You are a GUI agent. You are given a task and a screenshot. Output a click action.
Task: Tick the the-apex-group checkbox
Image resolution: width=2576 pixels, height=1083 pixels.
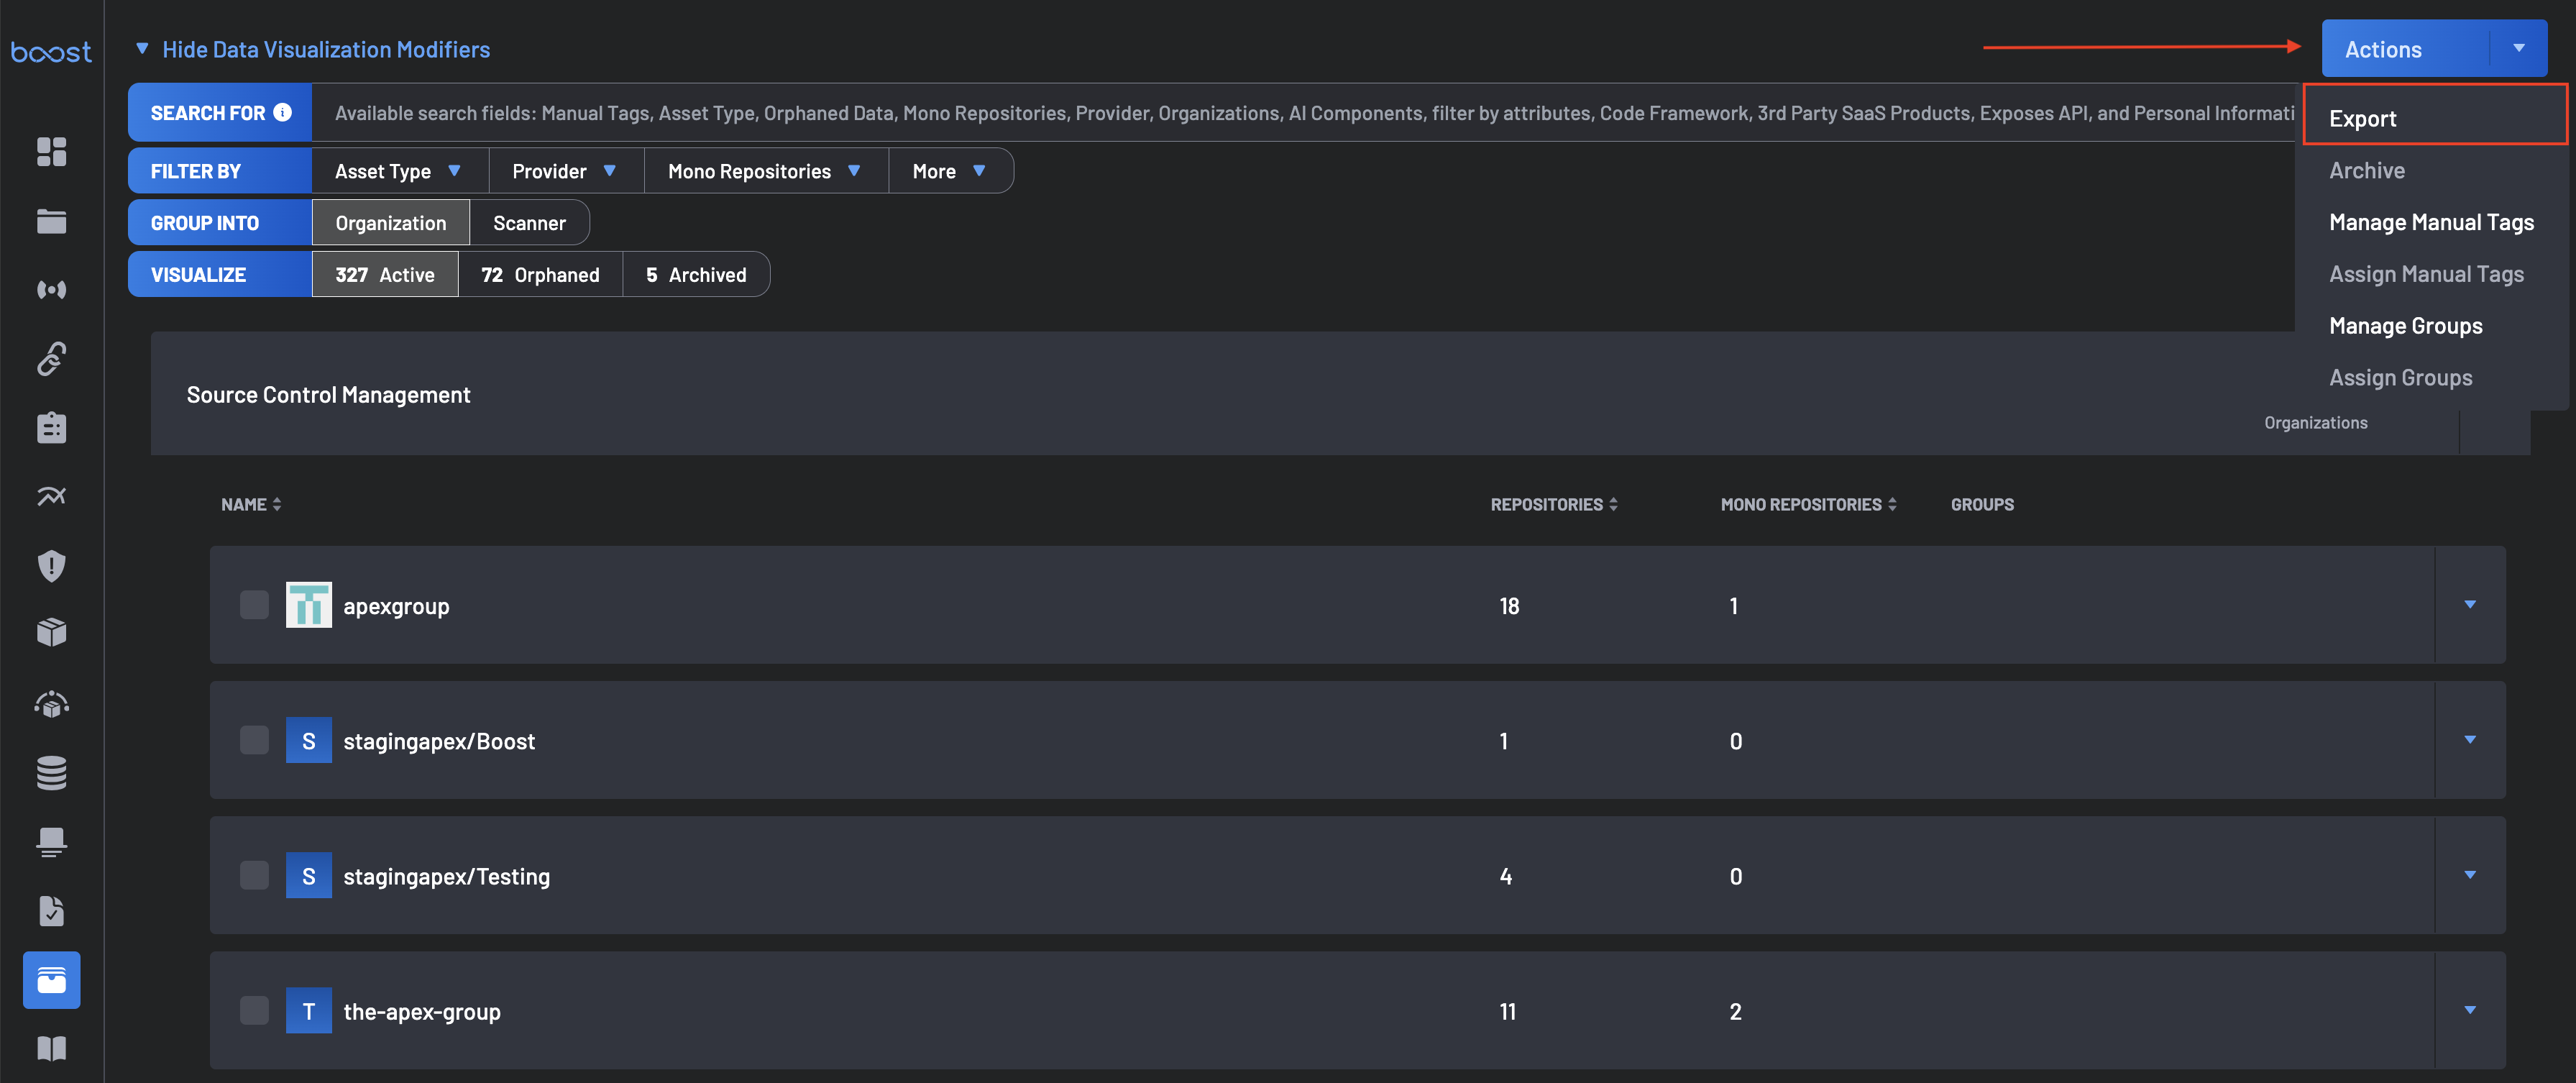(254, 1010)
